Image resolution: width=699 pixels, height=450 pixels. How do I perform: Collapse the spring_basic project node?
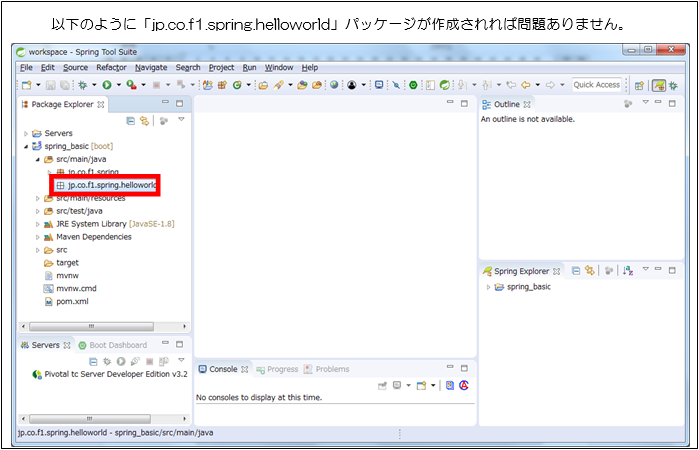click(x=26, y=146)
